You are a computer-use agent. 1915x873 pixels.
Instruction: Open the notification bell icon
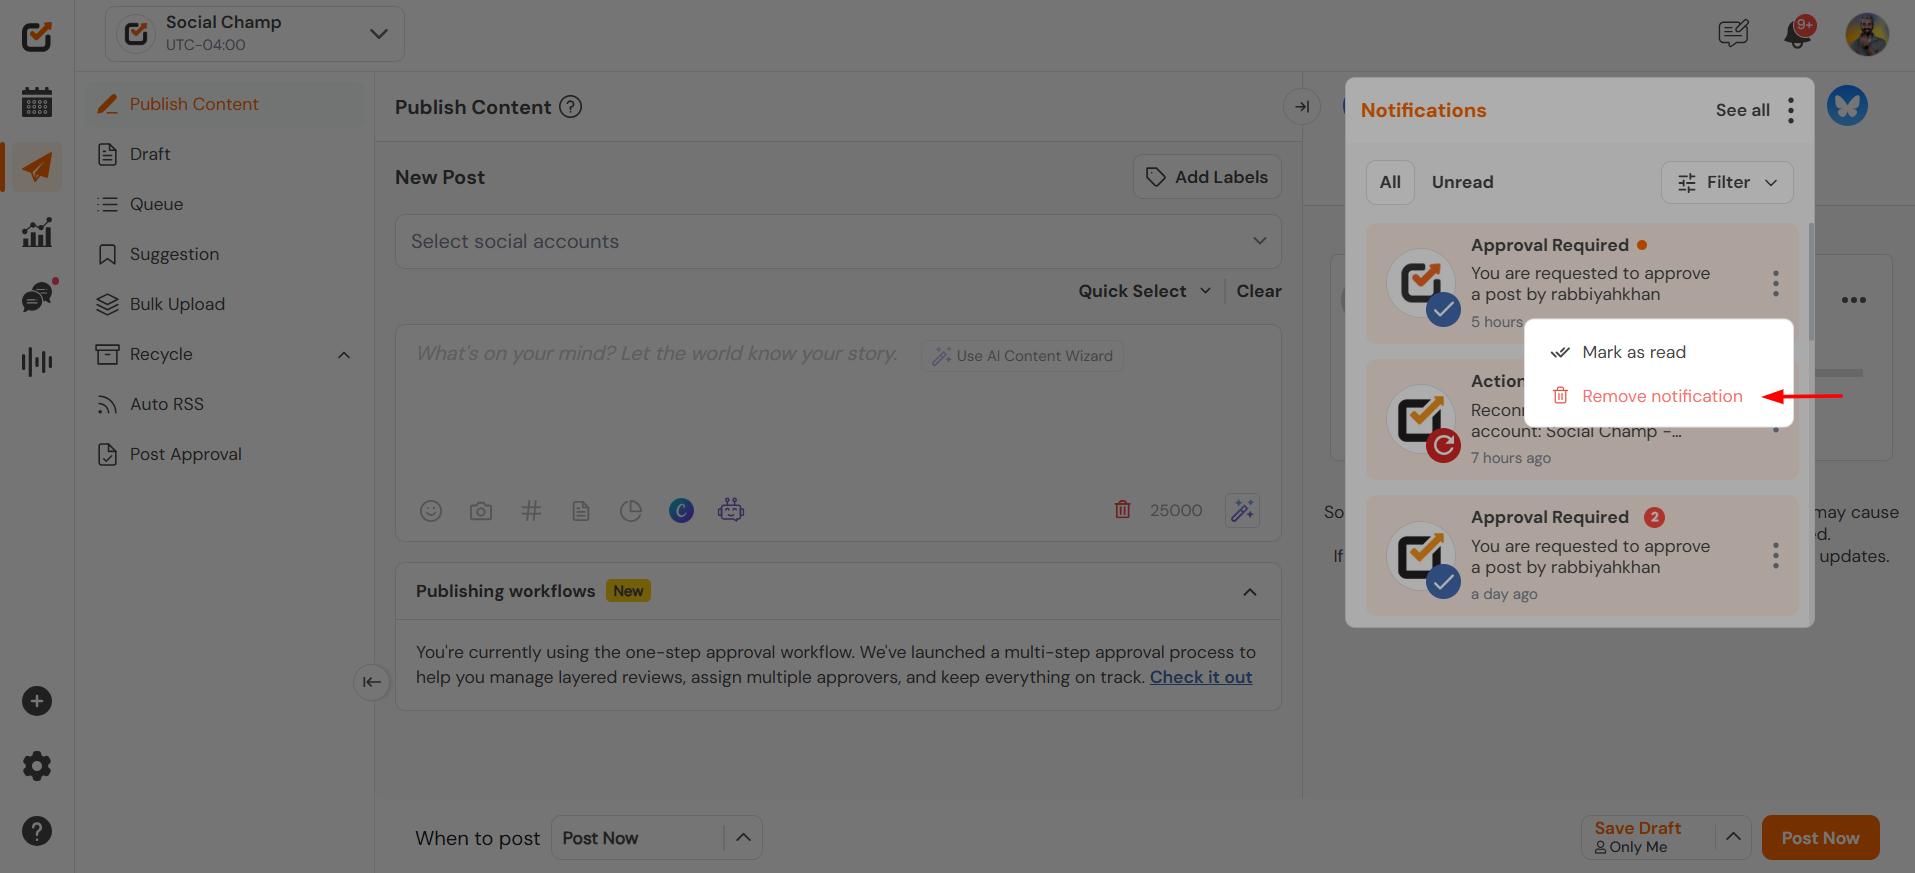[1797, 34]
